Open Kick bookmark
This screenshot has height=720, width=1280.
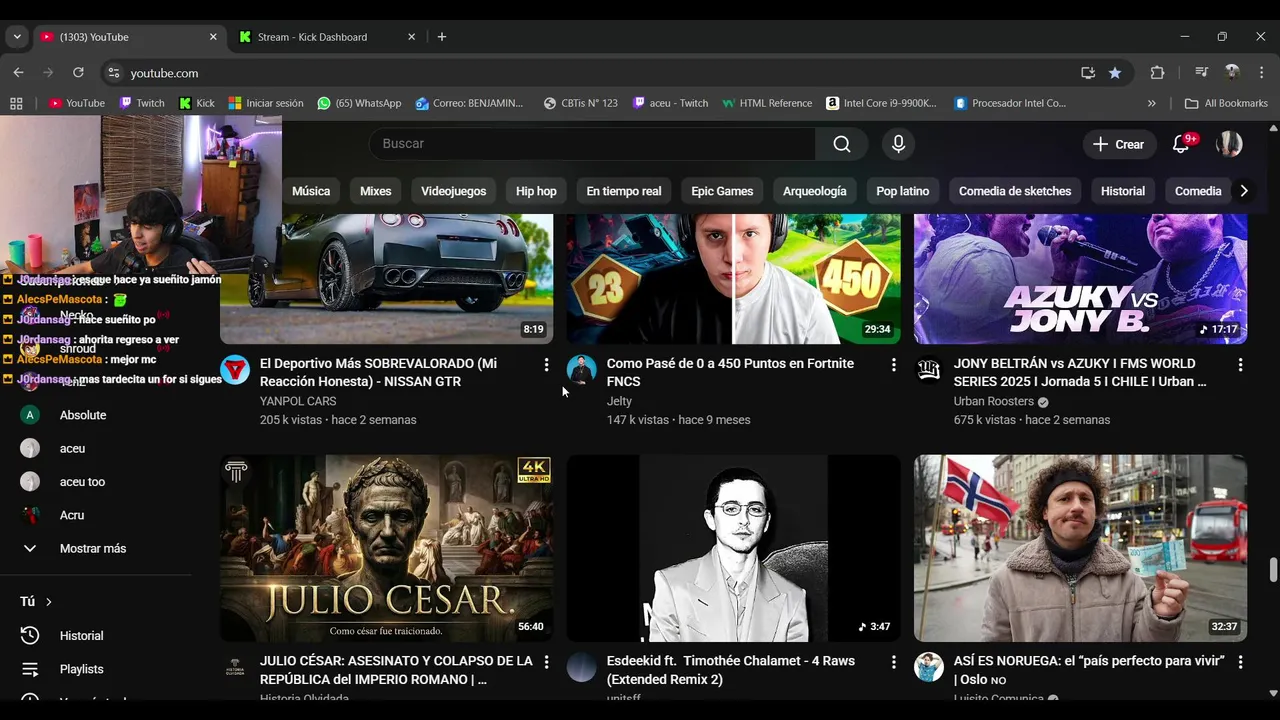pos(197,103)
